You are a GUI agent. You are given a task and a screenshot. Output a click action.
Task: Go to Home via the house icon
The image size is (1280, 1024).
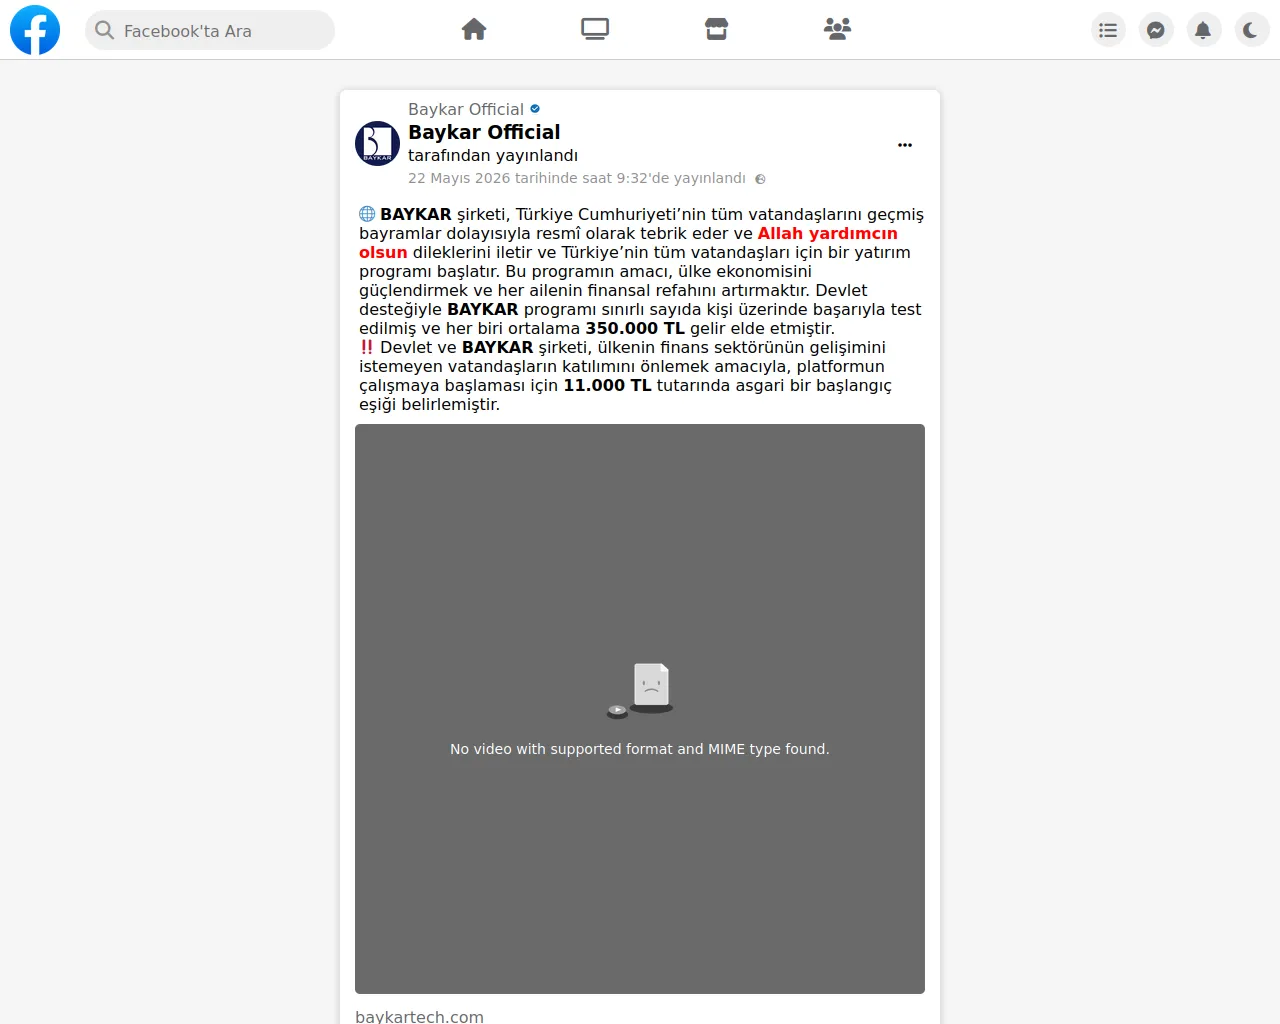pyautogui.click(x=474, y=29)
